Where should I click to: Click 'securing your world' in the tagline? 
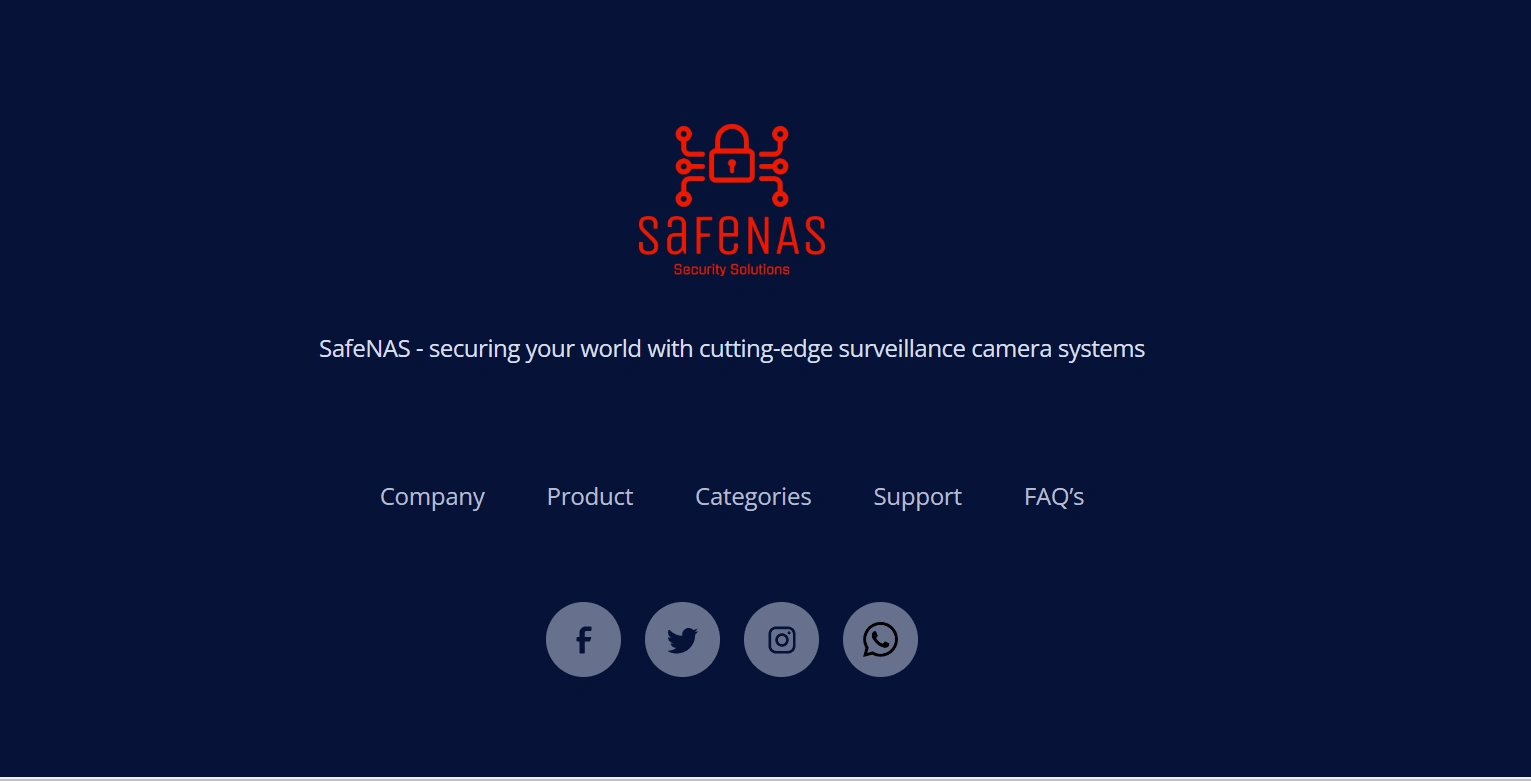535,349
